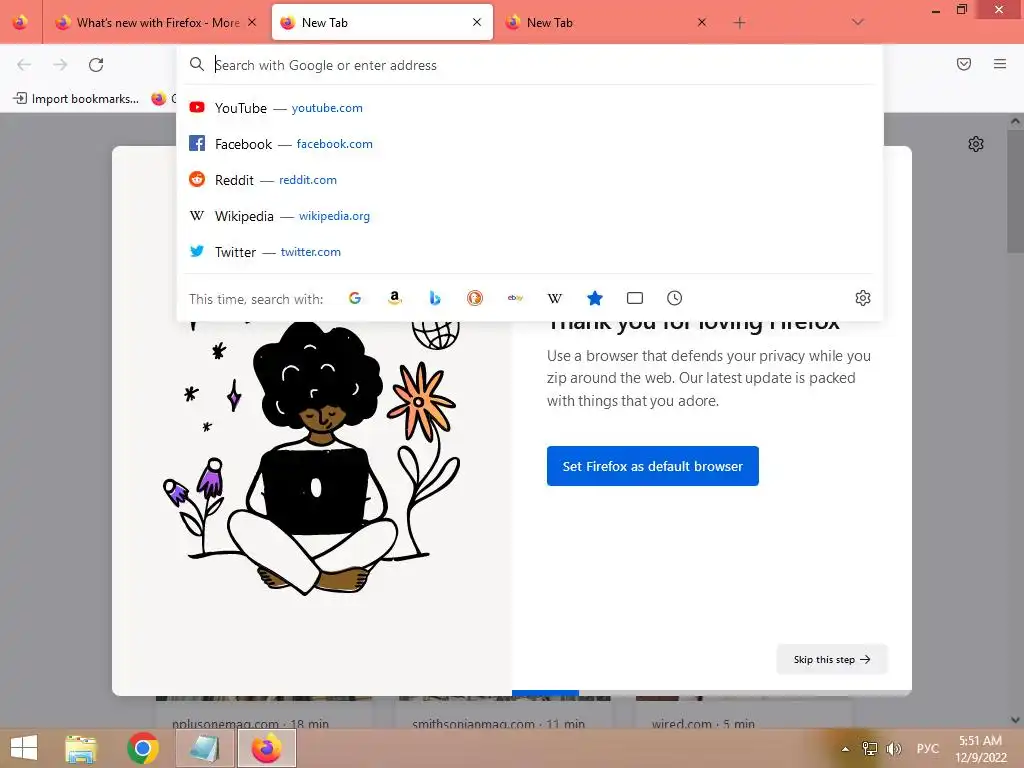Select the Wikipedia suggestion row
The height and width of the screenshot is (768, 1024).
coord(530,216)
